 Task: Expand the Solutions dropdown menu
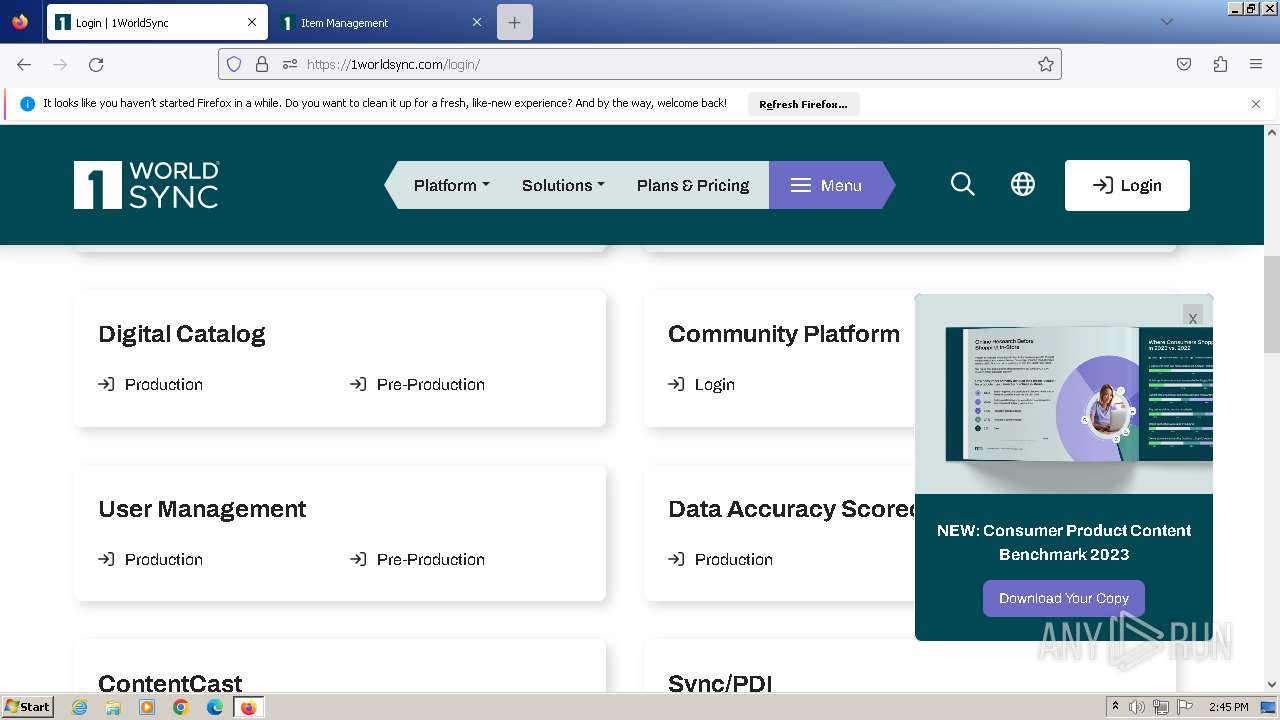pos(563,185)
